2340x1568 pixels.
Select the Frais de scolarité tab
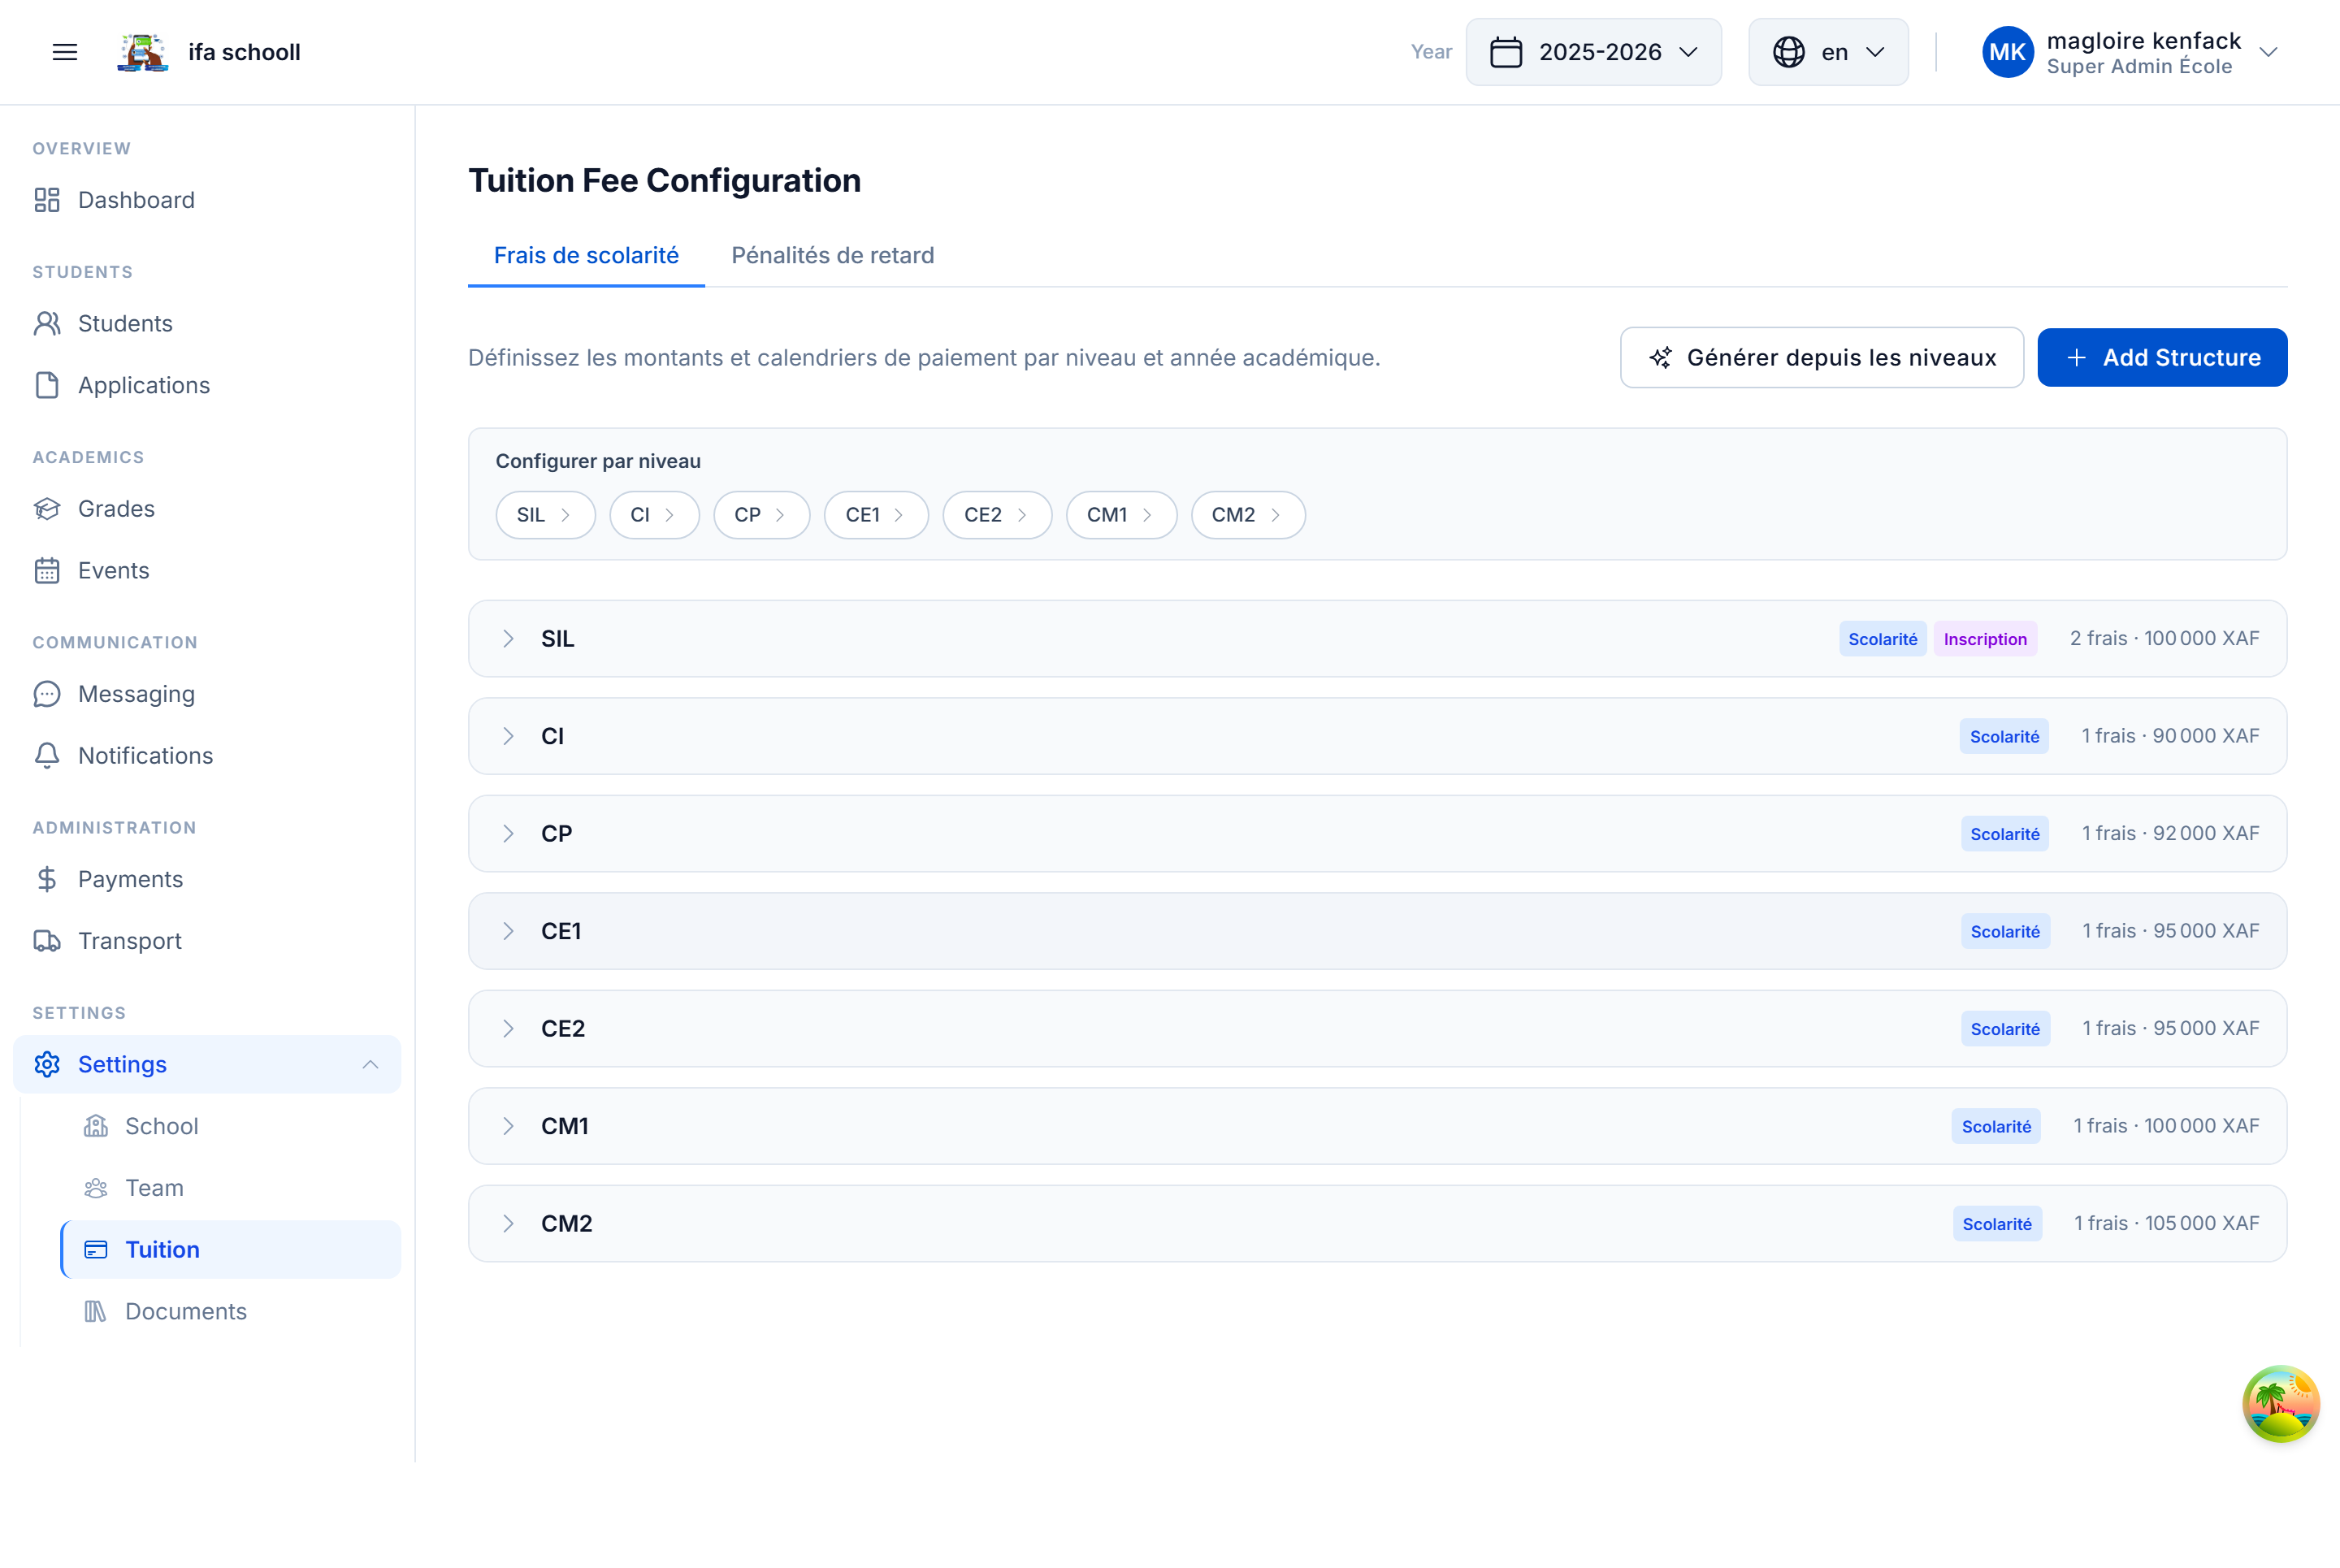point(586,256)
